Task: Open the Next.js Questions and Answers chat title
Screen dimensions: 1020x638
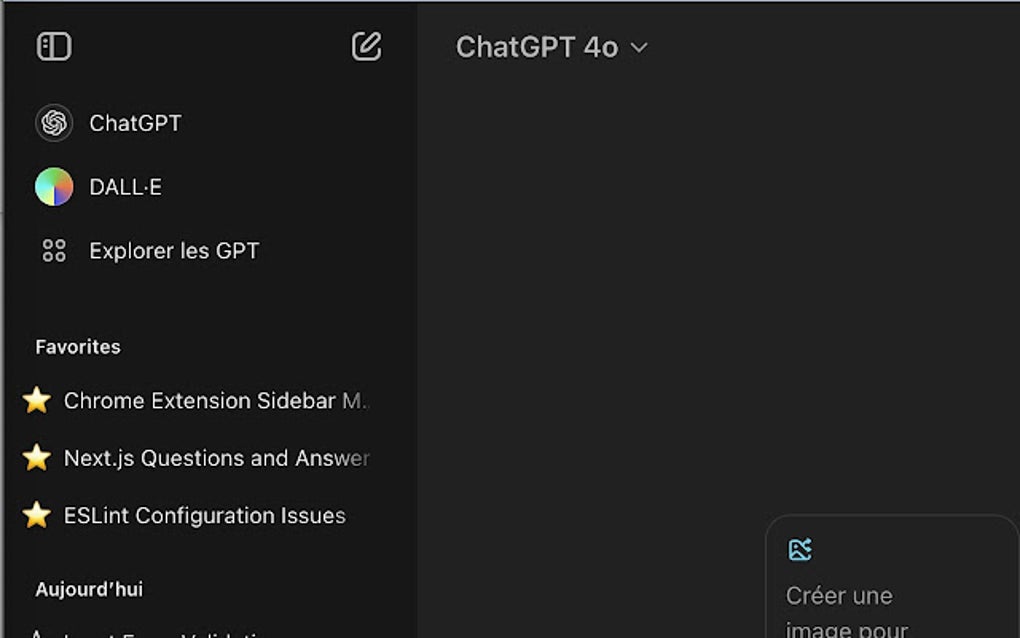Action: tap(216, 458)
